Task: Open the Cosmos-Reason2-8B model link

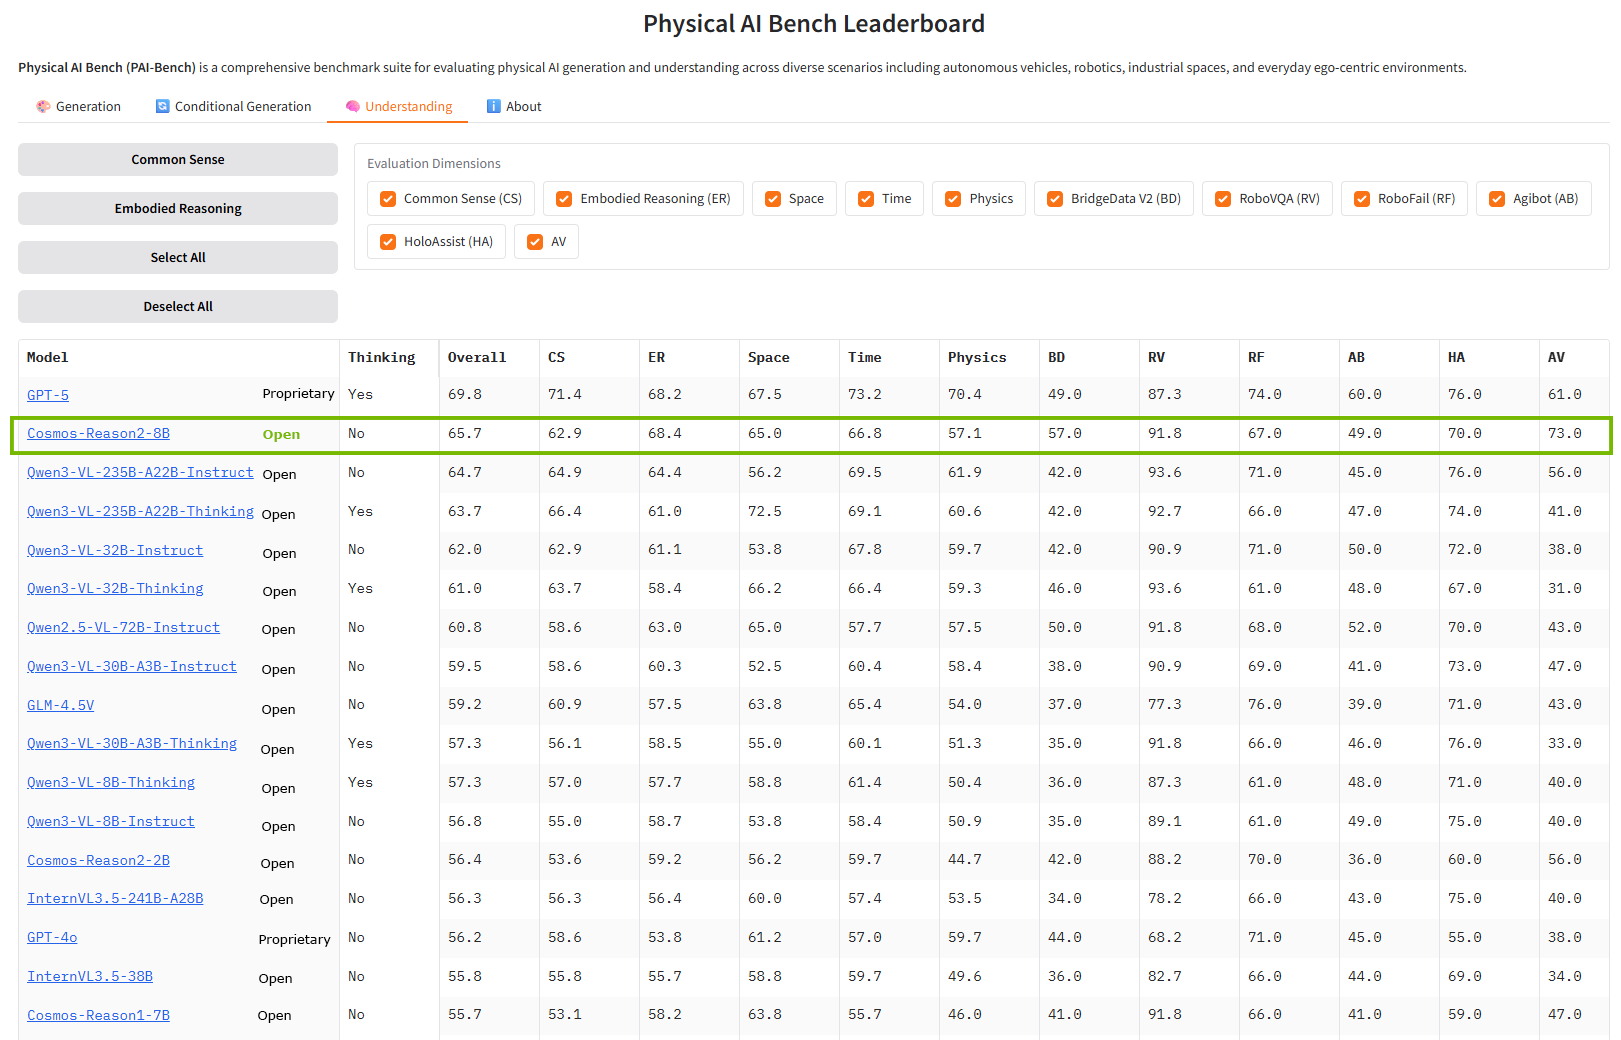Action: (98, 433)
